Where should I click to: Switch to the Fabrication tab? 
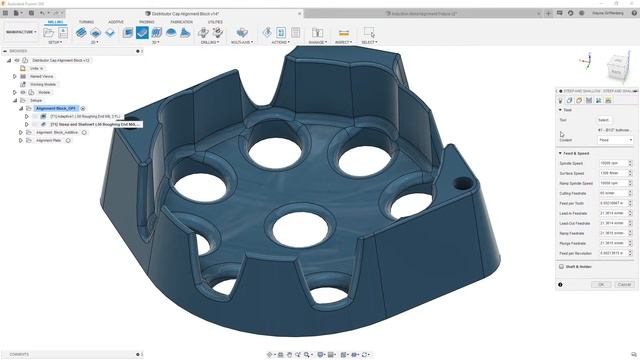pyautogui.click(x=182, y=22)
